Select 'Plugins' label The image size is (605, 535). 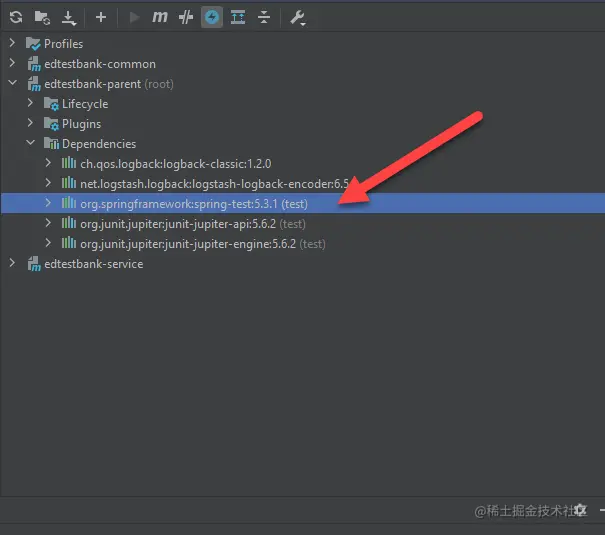(81, 124)
